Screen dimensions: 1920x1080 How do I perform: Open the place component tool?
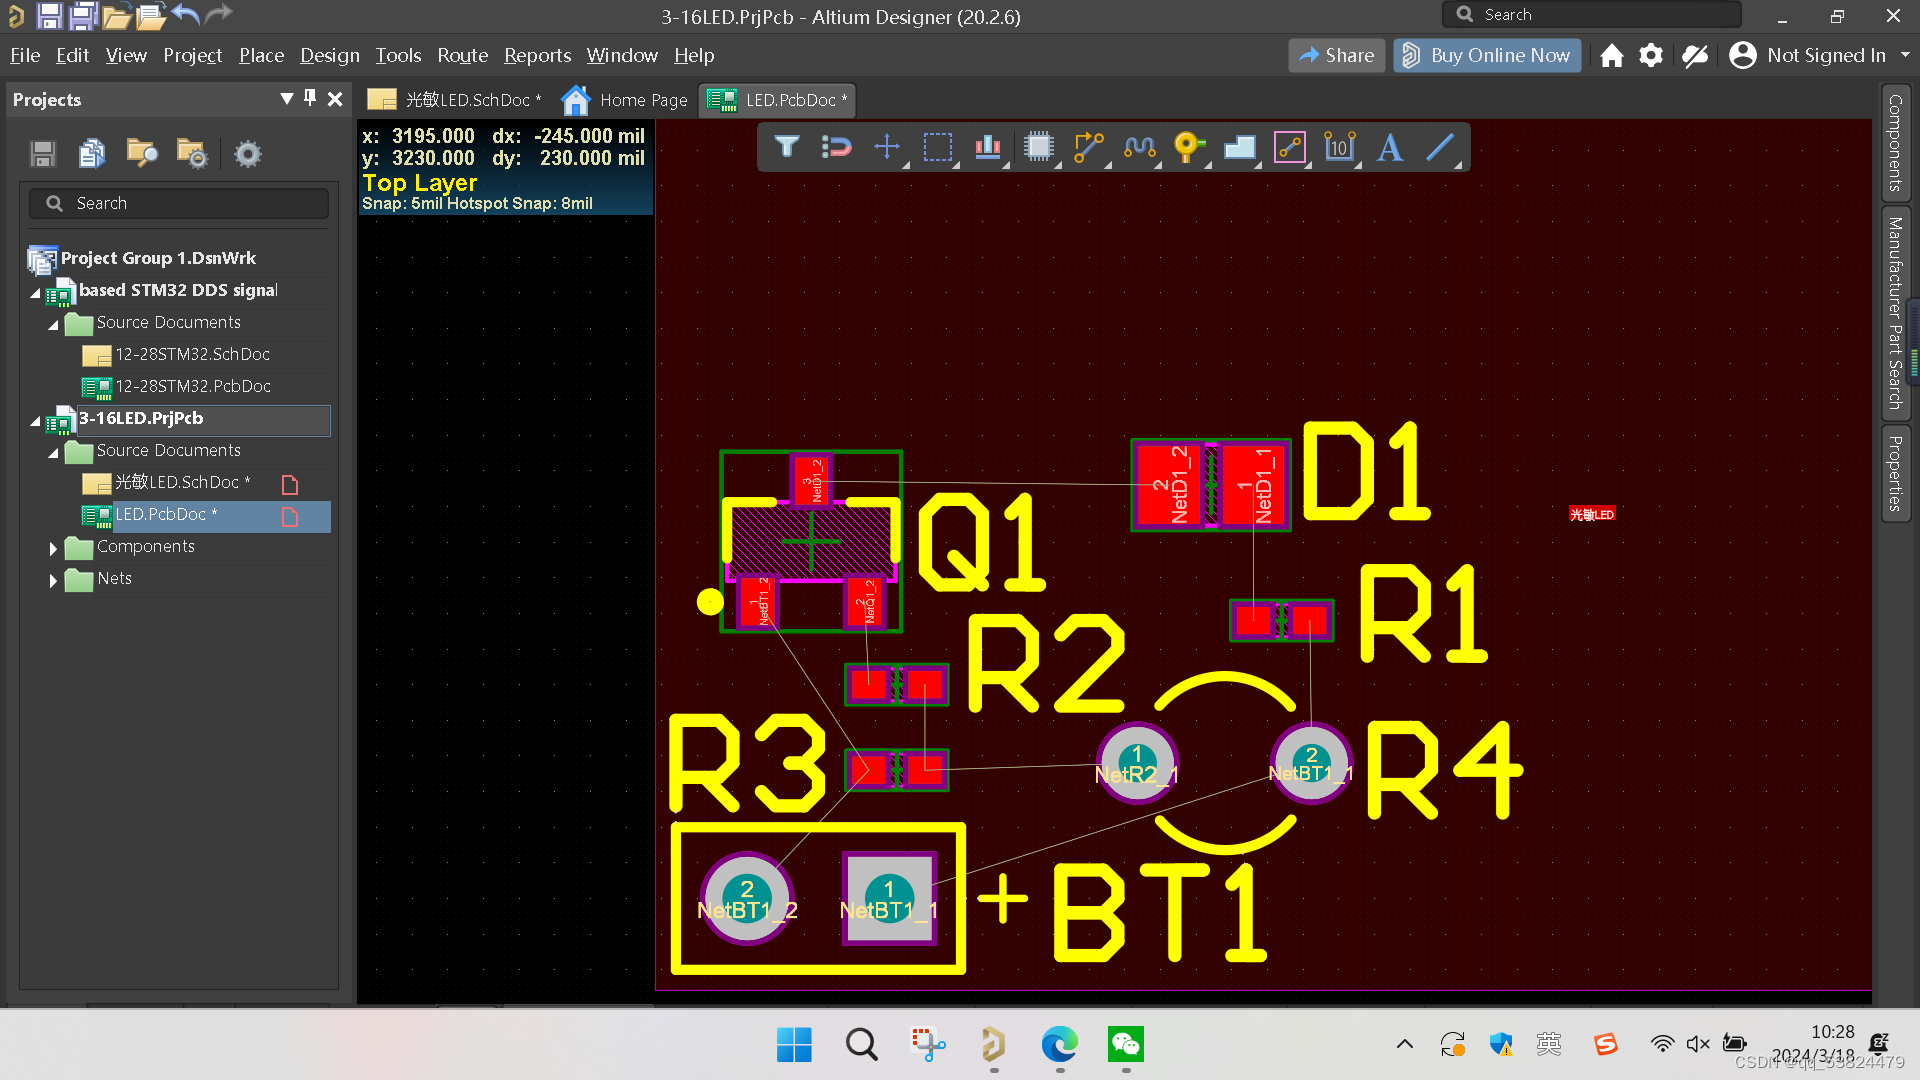point(1039,147)
